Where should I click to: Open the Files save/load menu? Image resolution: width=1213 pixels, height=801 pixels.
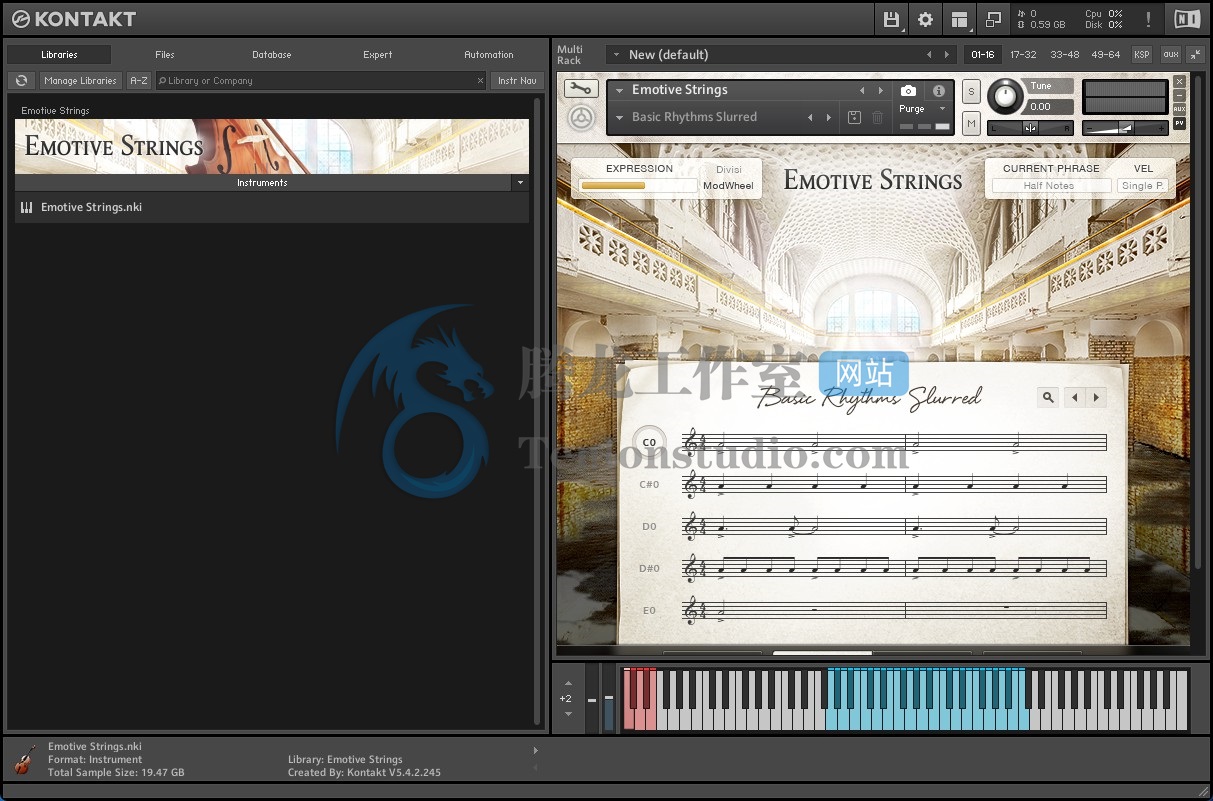(892, 19)
